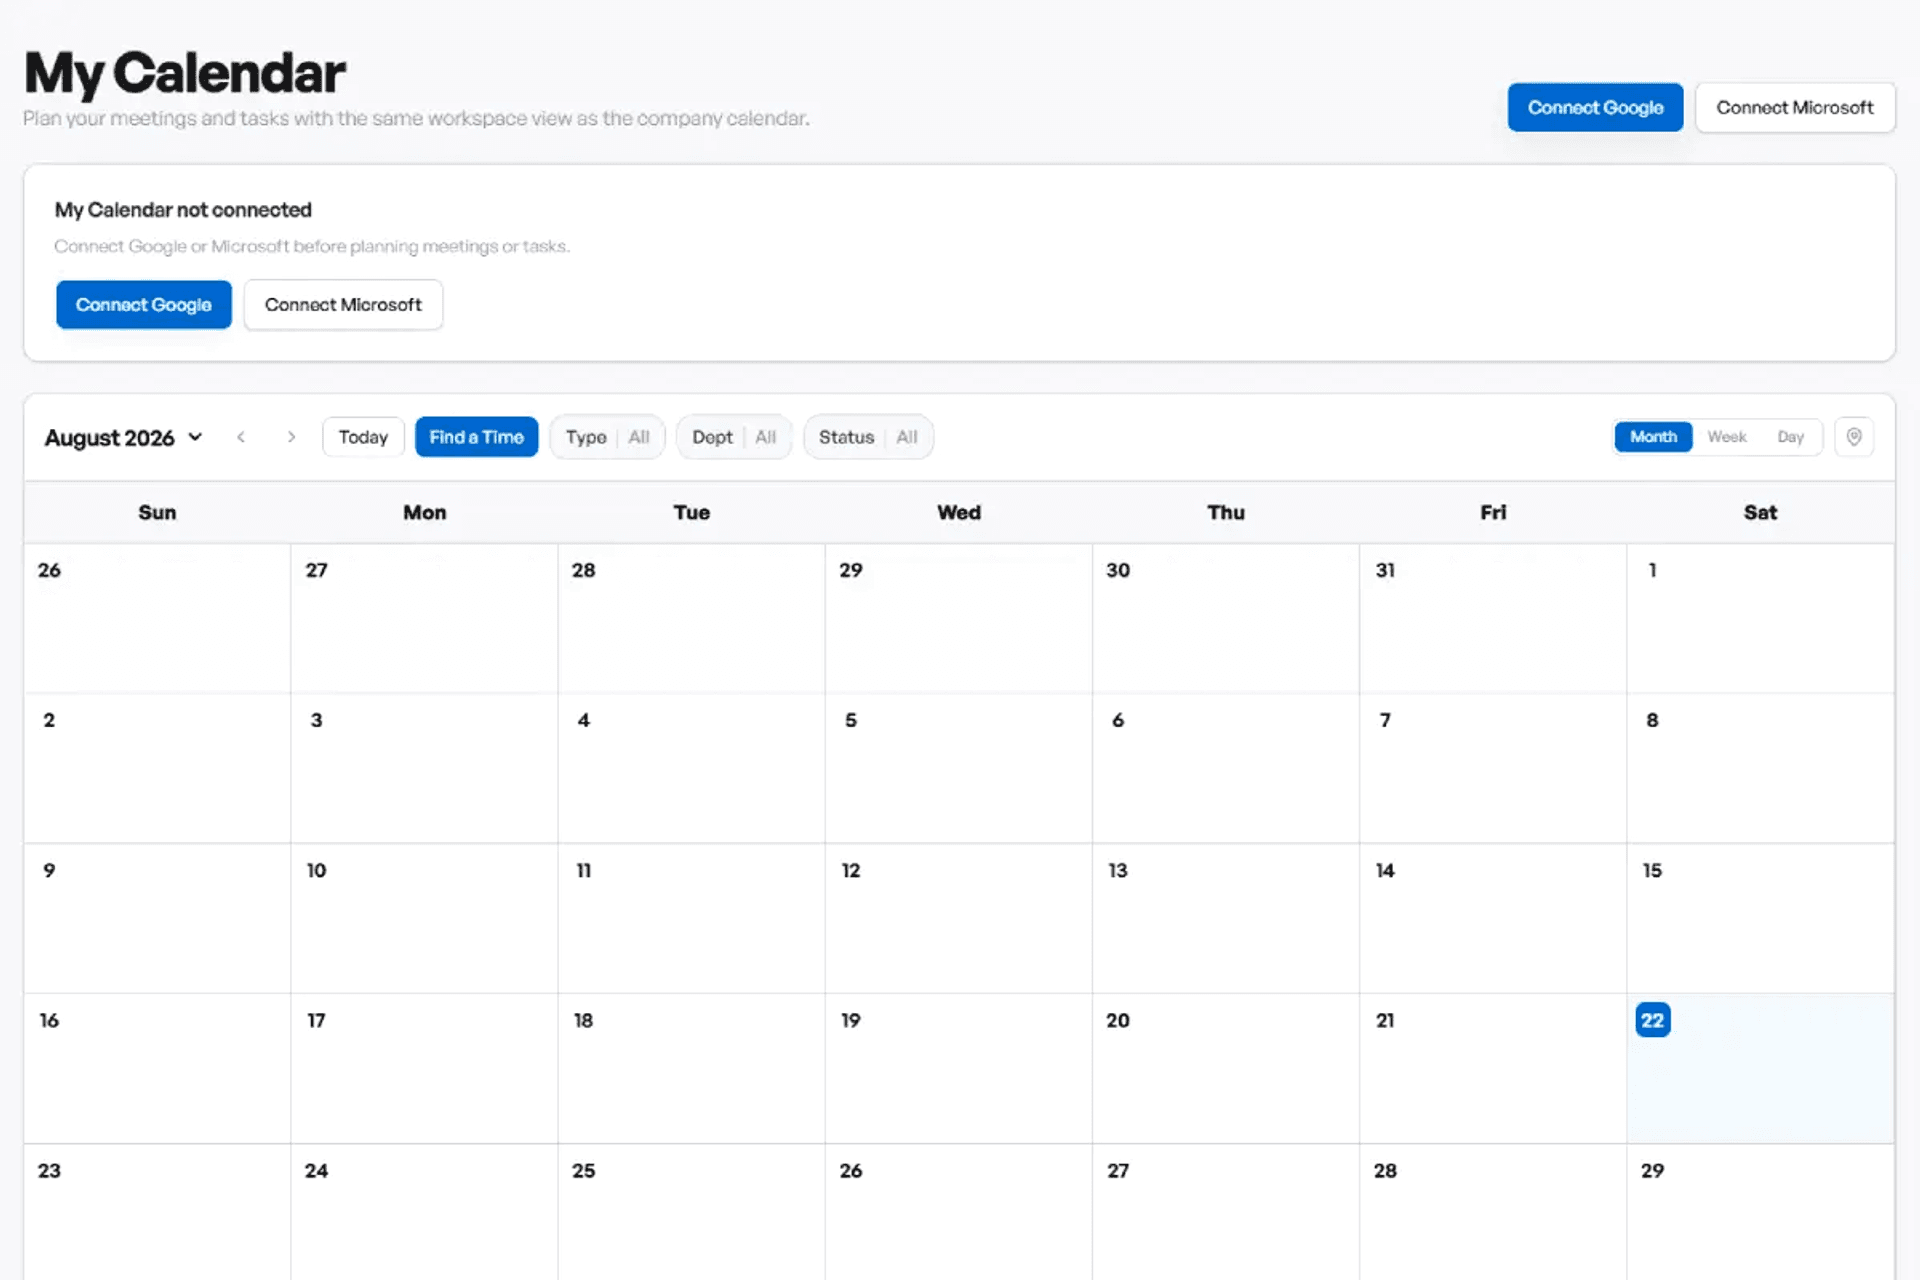Open the Dept filter dropdown
This screenshot has width=1920, height=1280.
tap(734, 437)
